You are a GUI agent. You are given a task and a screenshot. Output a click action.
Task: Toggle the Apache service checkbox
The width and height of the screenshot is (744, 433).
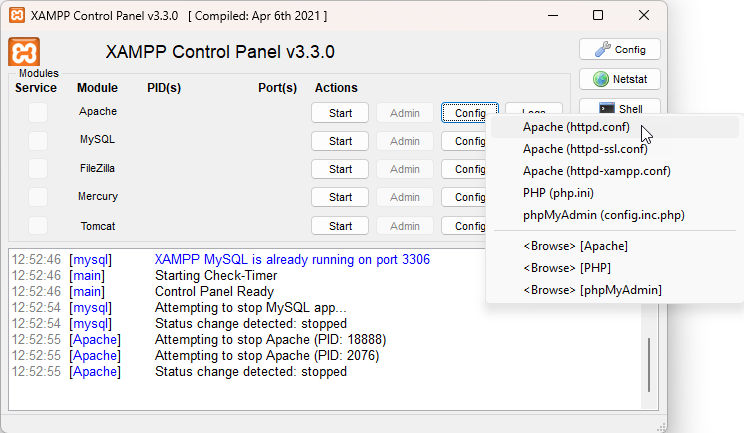(x=37, y=113)
